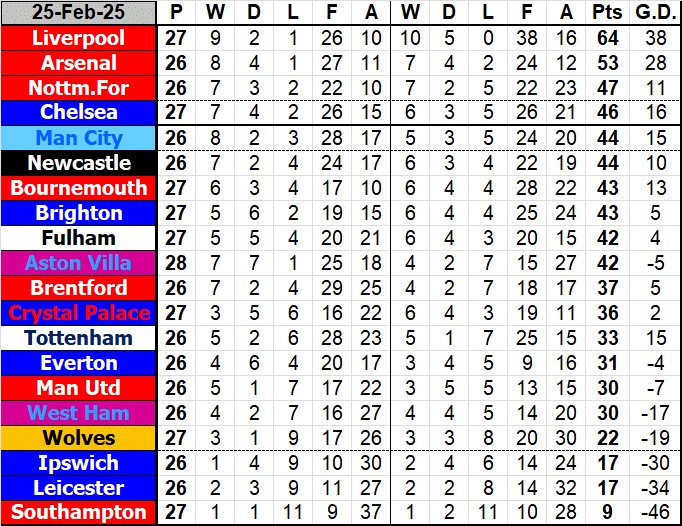Image resolution: width=682 pixels, height=526 pixels.
Task: Select the Bournemouth team name cell
Action: pyautogui.click(x=78, y=188)
